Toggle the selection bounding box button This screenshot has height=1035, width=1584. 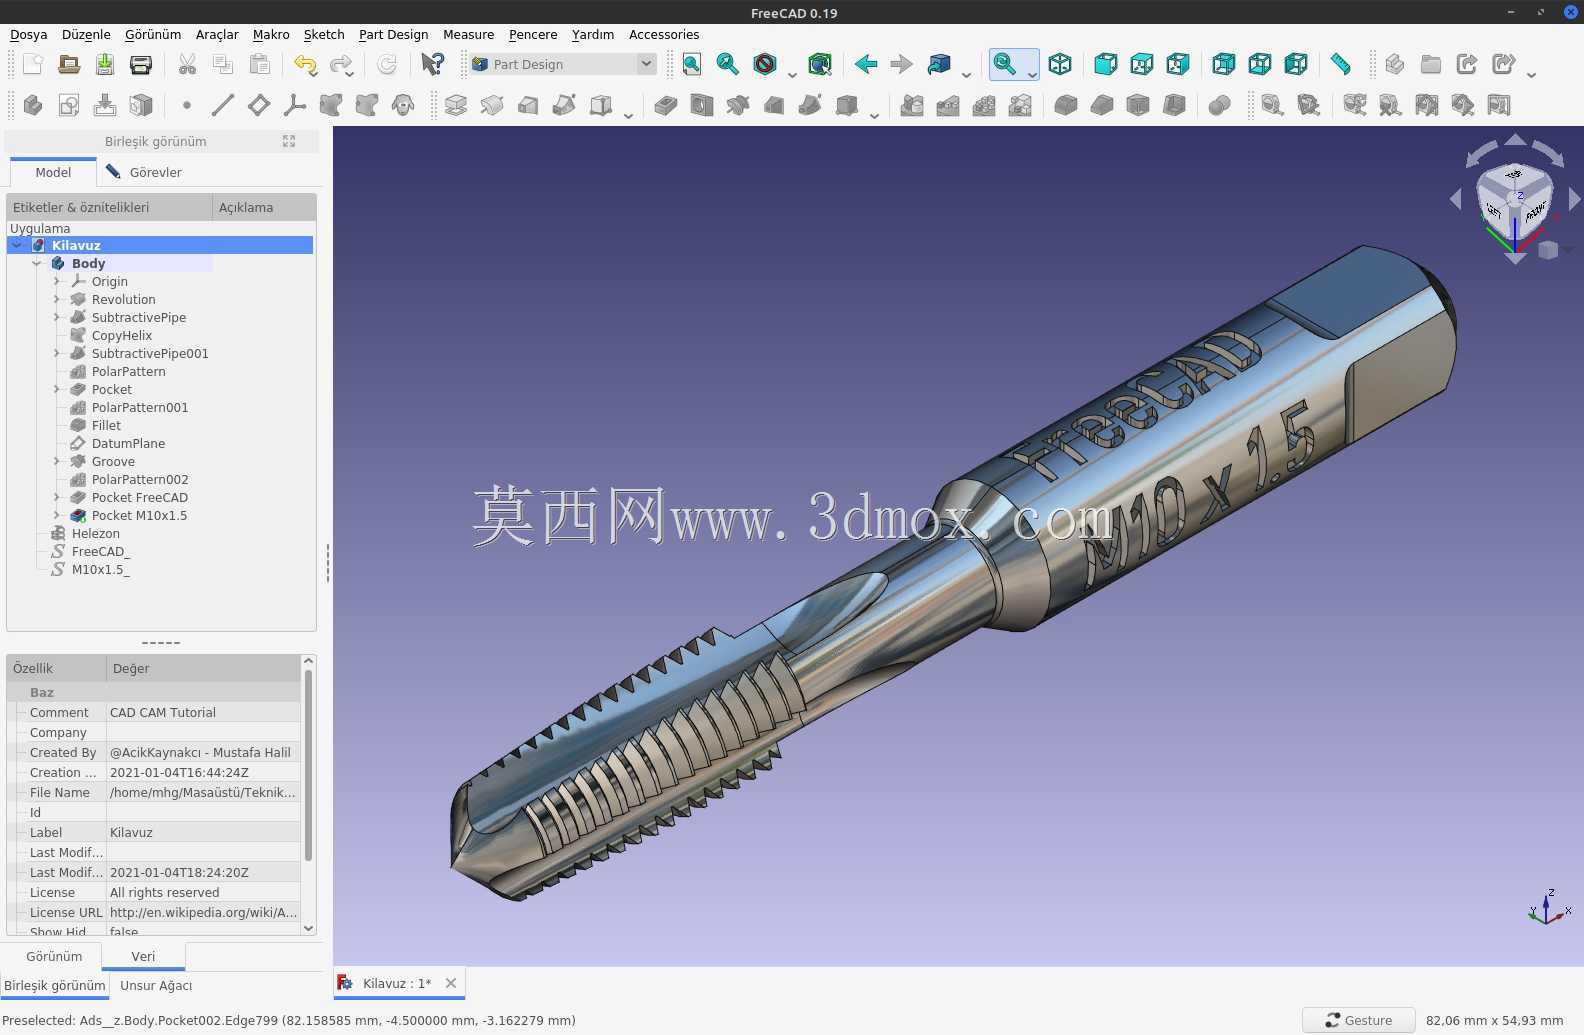pyautogui.click(x=820, y=64)
